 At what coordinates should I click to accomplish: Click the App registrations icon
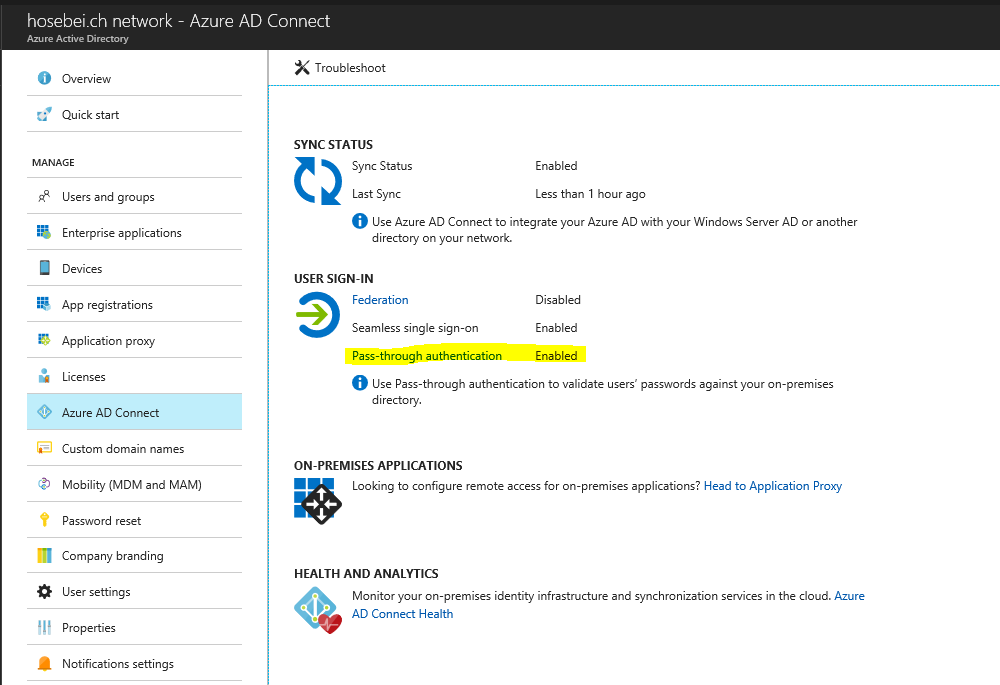[x=44, y=304]
